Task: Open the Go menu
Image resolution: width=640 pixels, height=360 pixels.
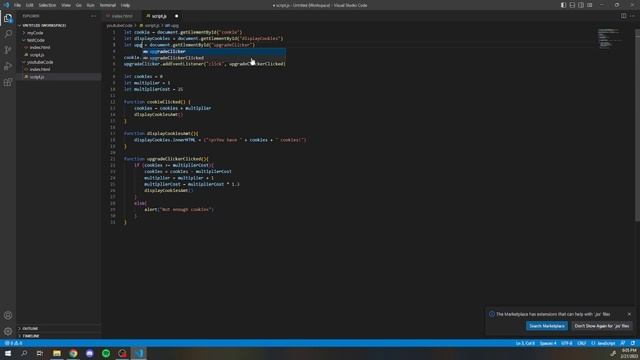Action: pos(79,5)
